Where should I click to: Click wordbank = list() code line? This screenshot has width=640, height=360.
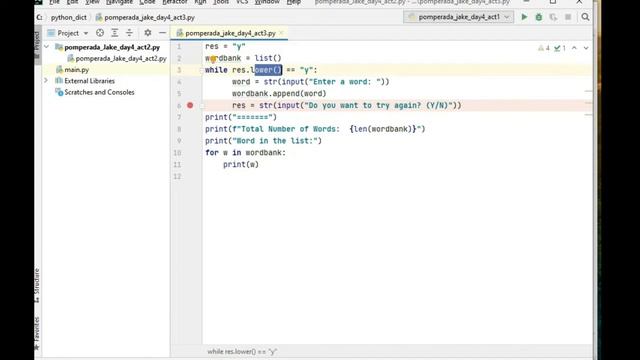(x=243, y=58)
